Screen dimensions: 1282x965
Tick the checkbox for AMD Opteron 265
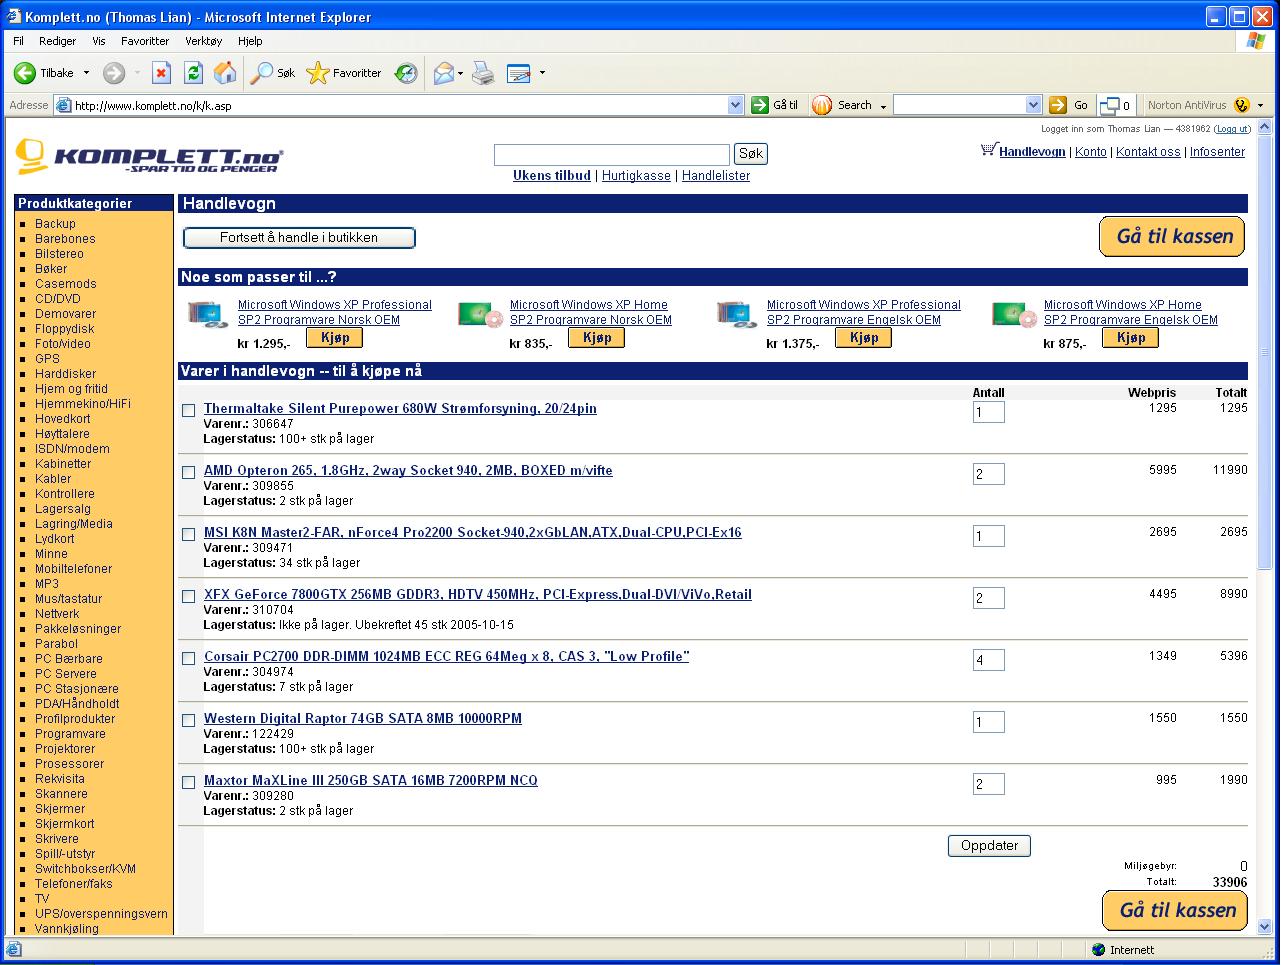point(188,472)
